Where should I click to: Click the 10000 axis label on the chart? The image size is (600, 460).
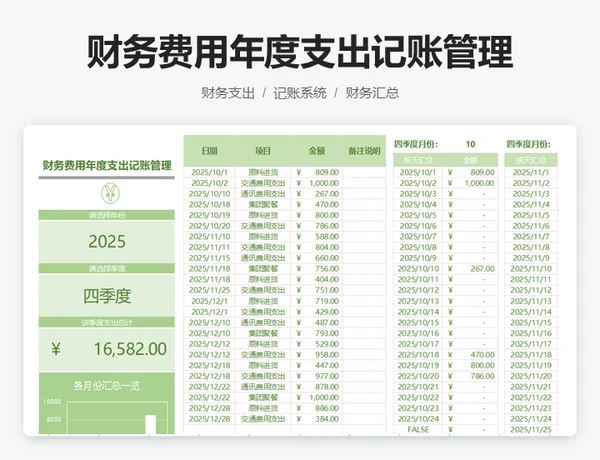click(52, 401)
